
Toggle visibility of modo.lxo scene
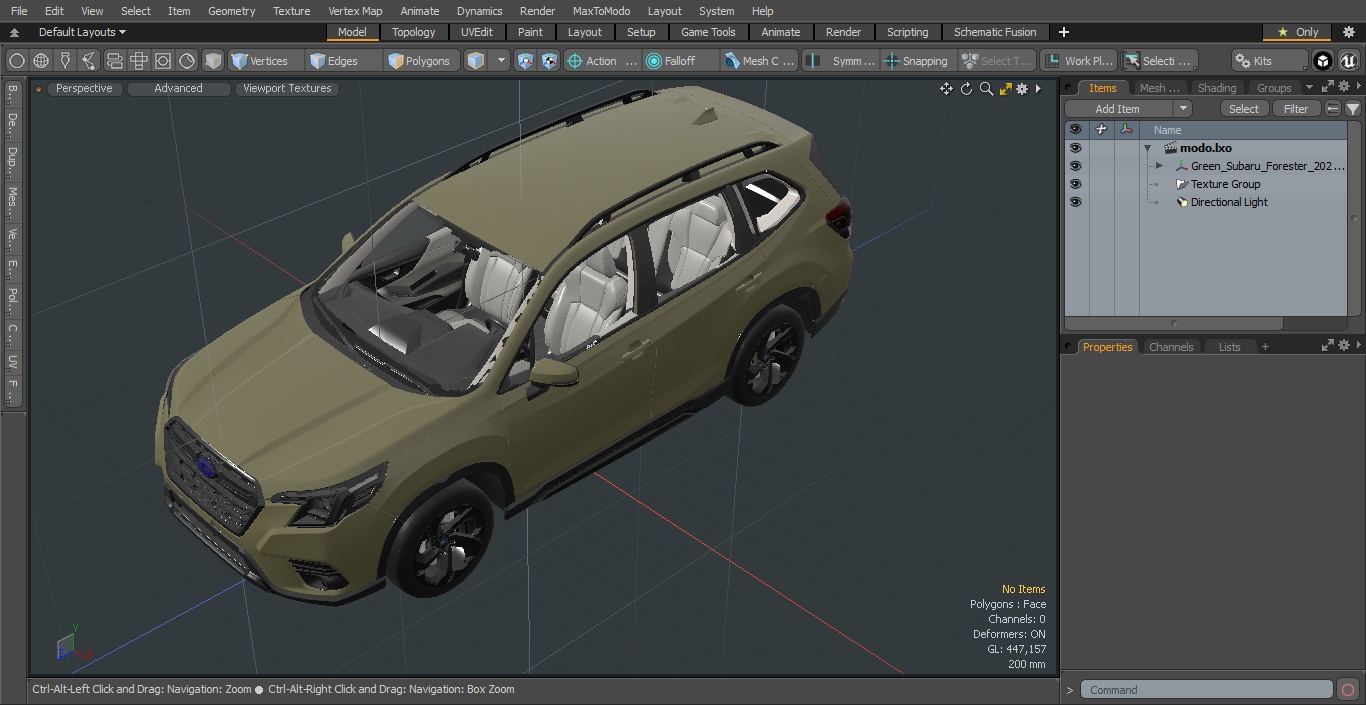point(1075,148)
